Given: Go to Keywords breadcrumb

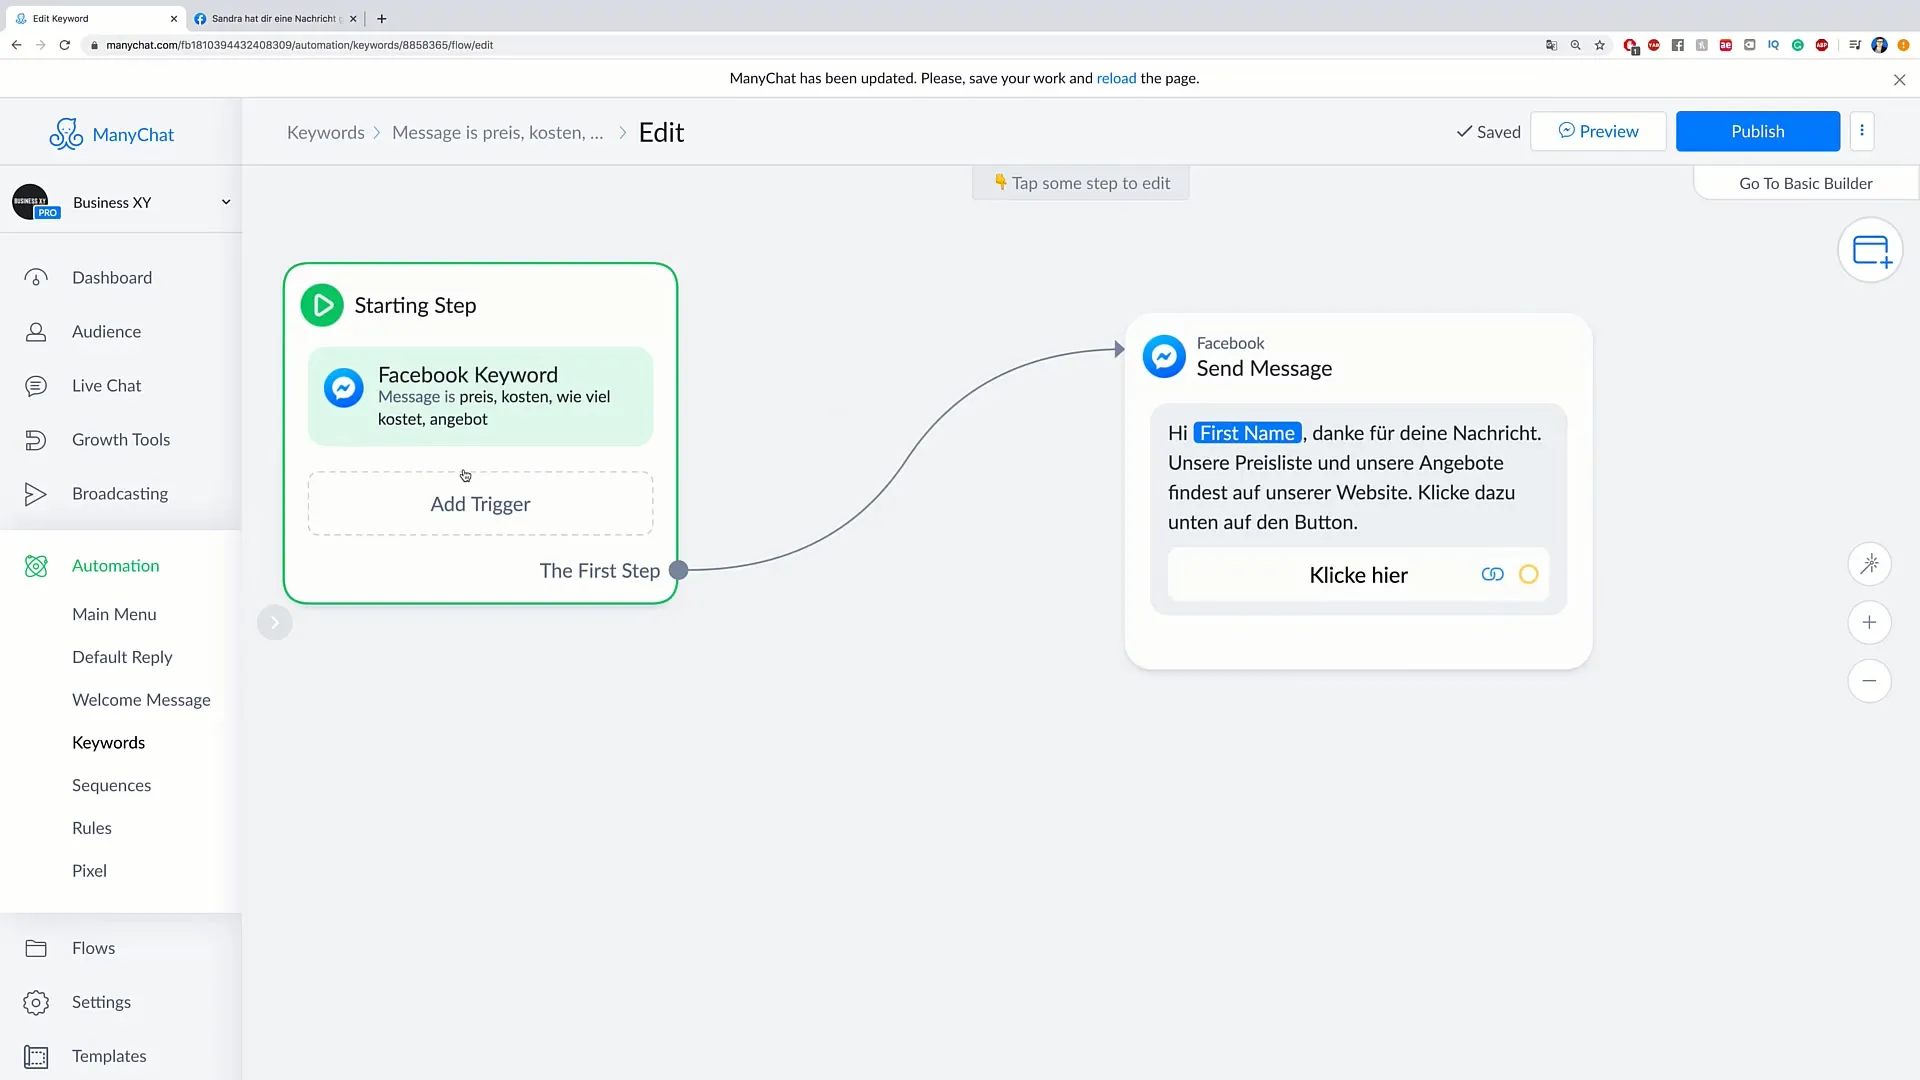Looking at the screenshot, I should click(x=325, y=132).
